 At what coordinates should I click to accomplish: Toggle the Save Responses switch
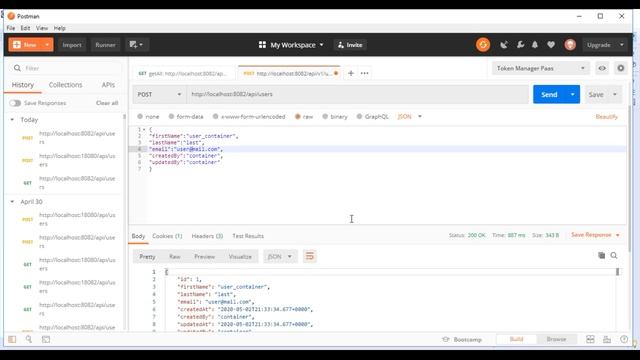(x=15, y=103)
